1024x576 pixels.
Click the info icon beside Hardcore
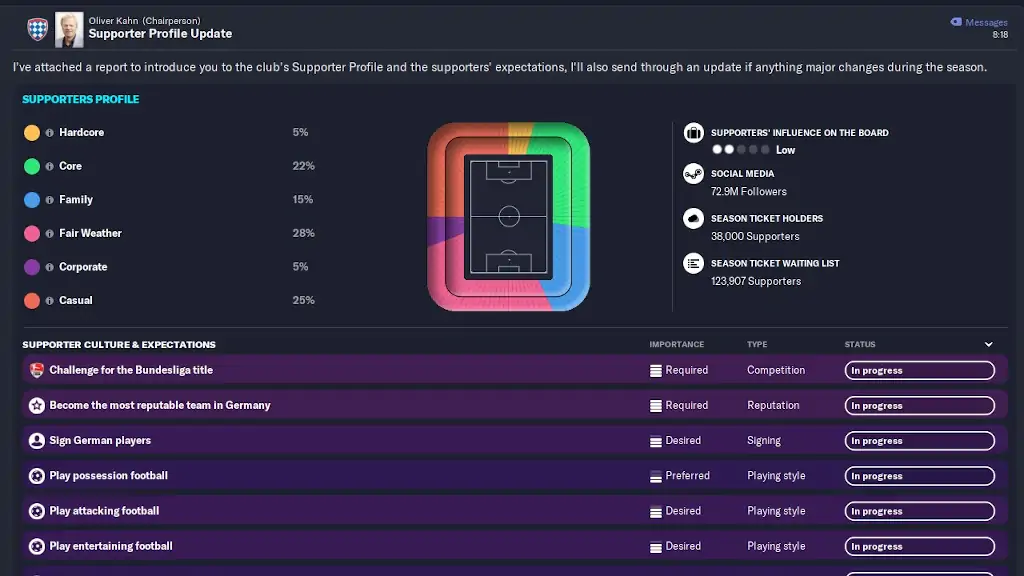[x=49, y=133]
